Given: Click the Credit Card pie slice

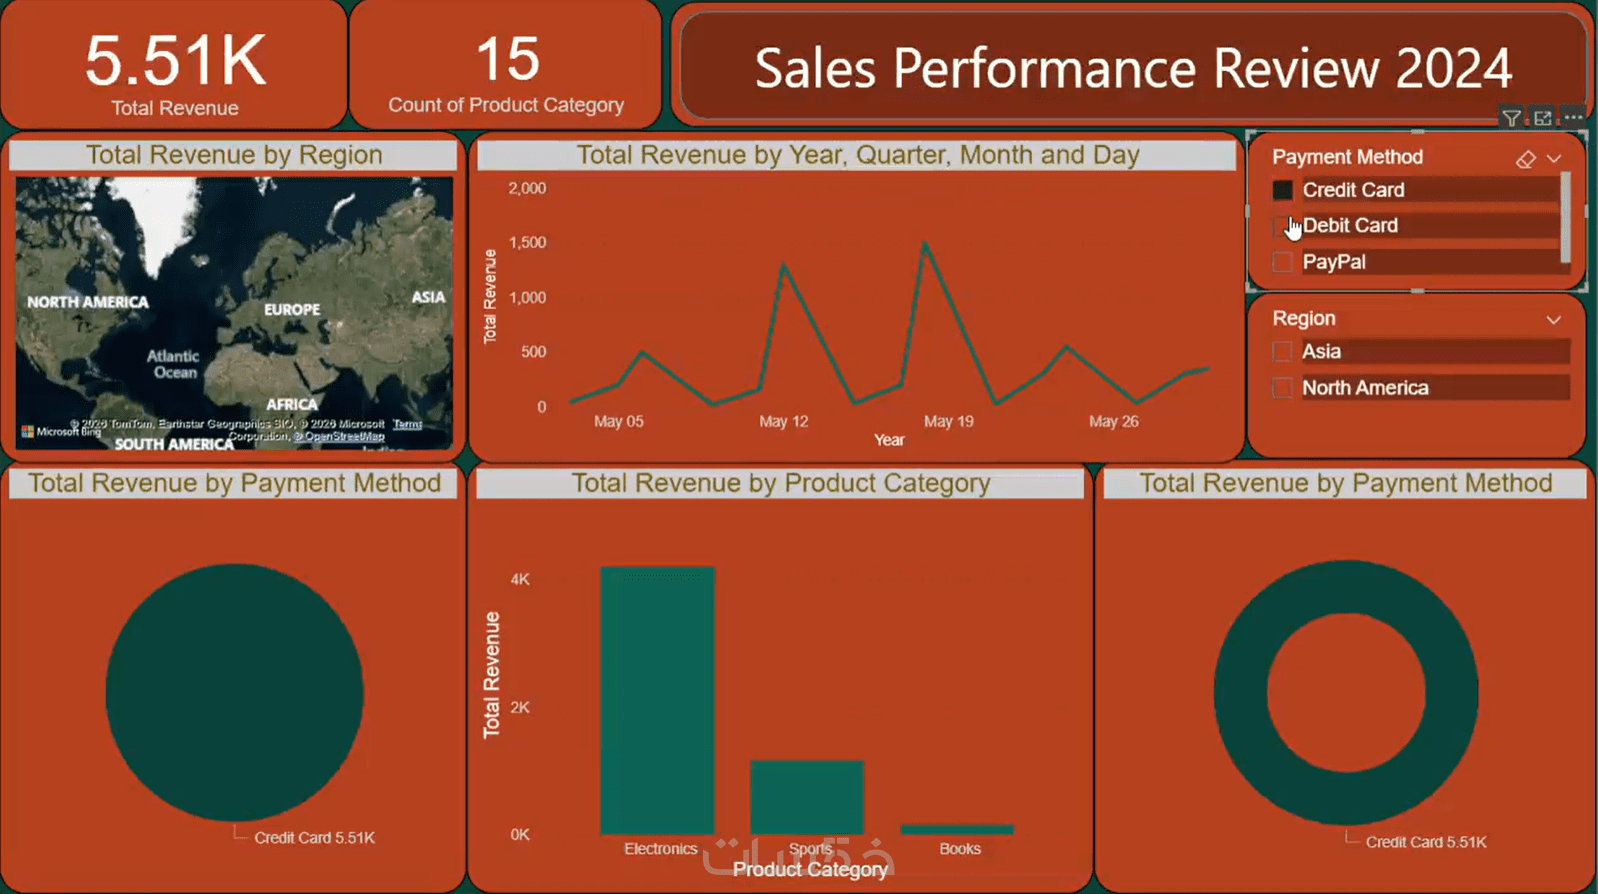Looking at the screenshot, I should [235, 693].
